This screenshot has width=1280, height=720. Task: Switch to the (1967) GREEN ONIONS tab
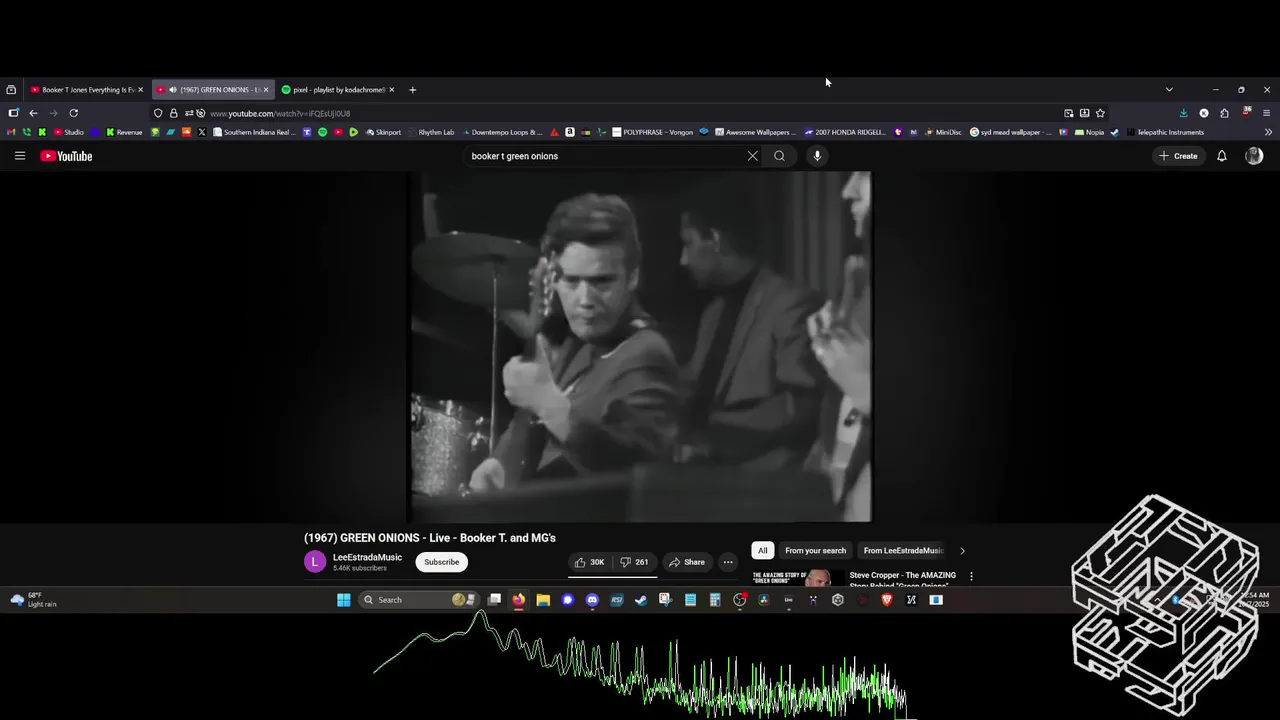pyautogui.click(x=212, y=90)
